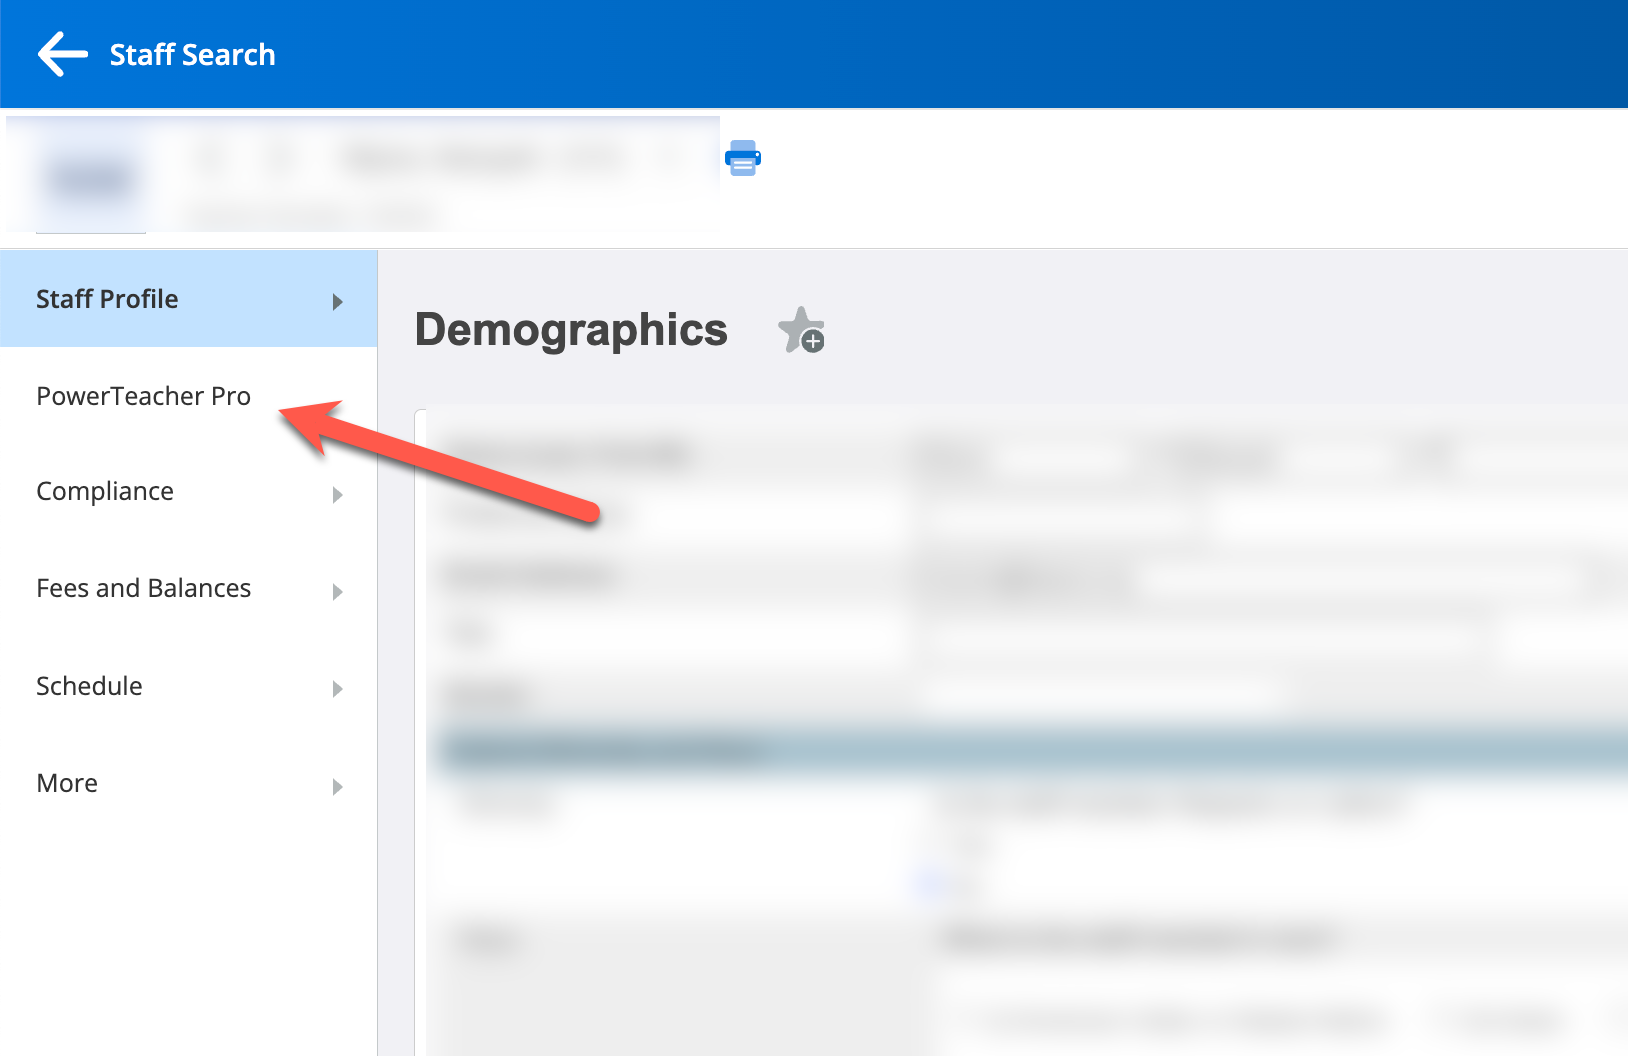1628x1056 pixels.
Task: Select Staff Profile in the sidebar
Action: (x=107, y=299)
